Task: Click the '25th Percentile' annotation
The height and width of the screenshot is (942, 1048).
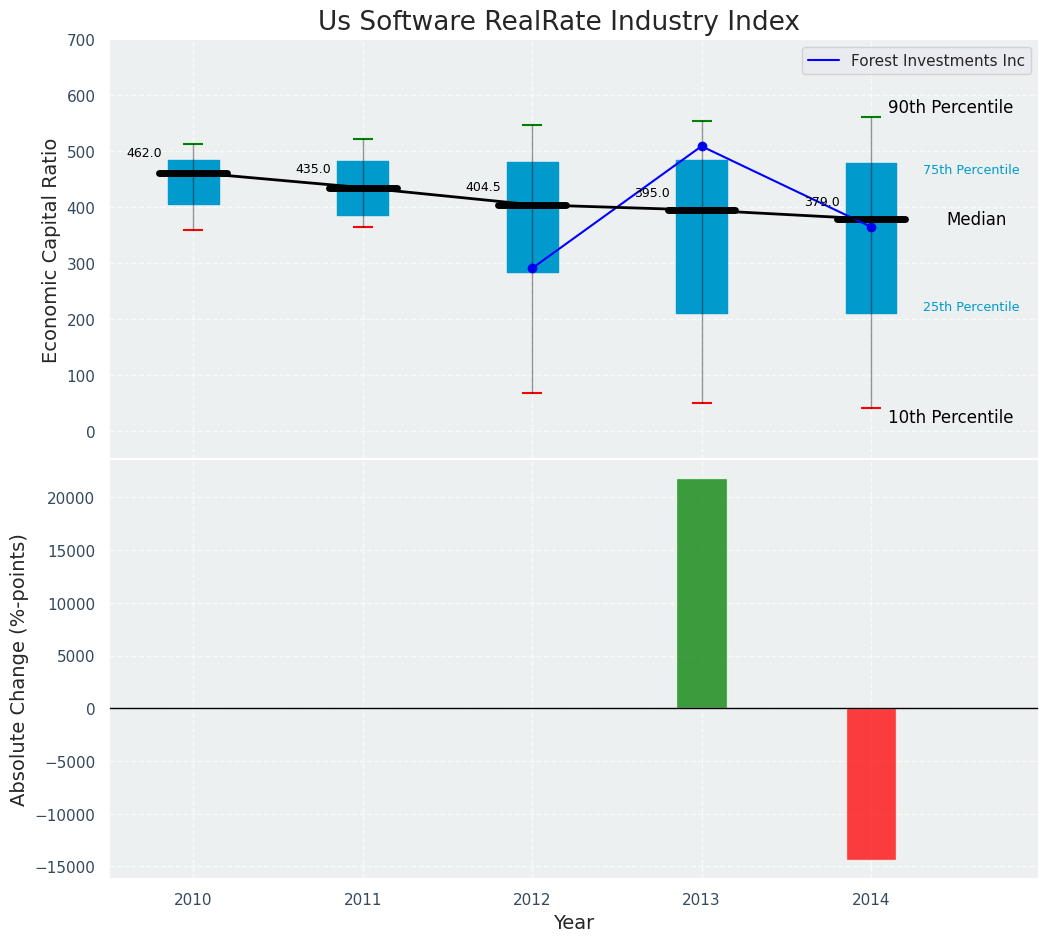Action: [x=971, y=307]
